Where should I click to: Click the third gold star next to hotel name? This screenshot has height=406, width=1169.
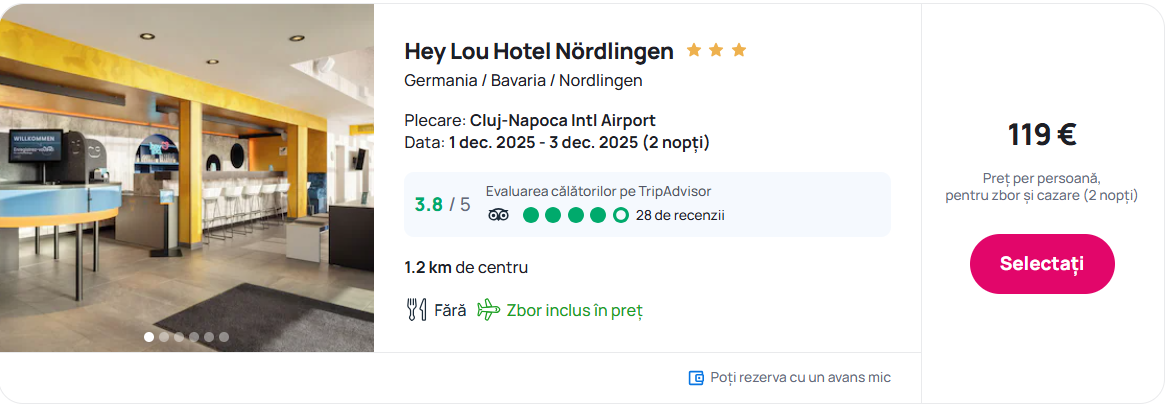[739, 50]
